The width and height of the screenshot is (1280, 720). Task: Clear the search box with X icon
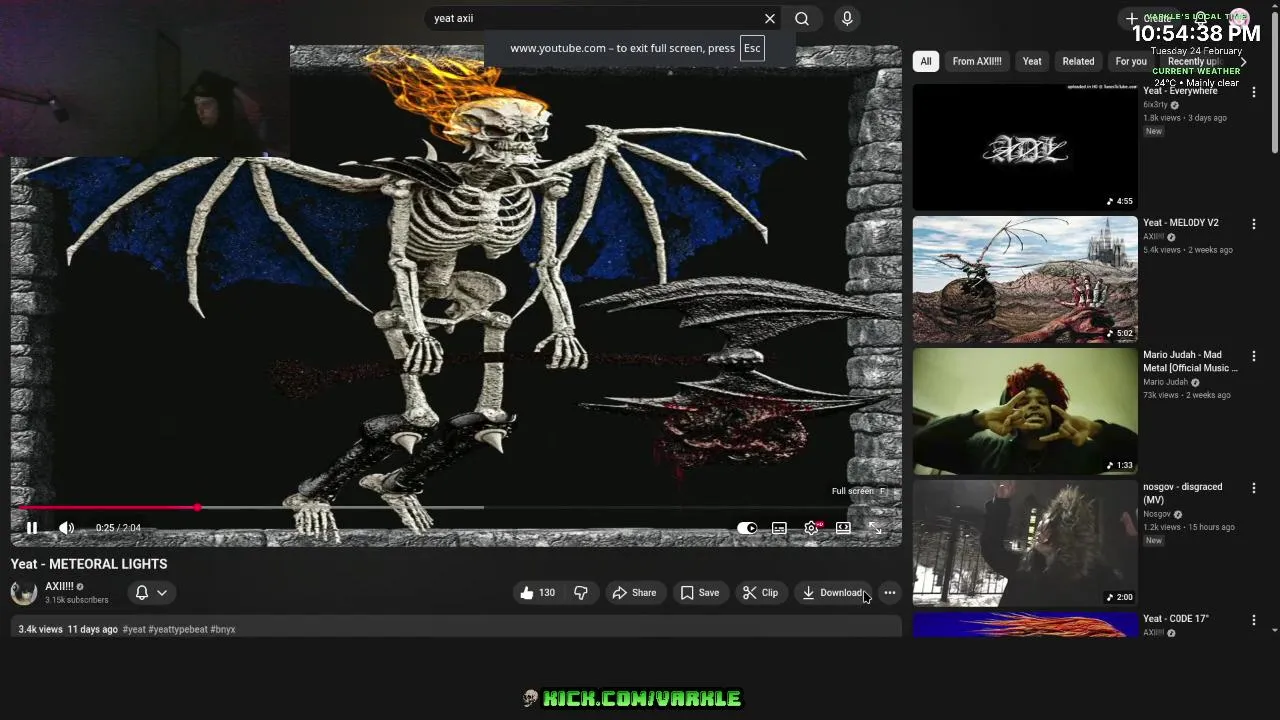click(x=769, y=18)
